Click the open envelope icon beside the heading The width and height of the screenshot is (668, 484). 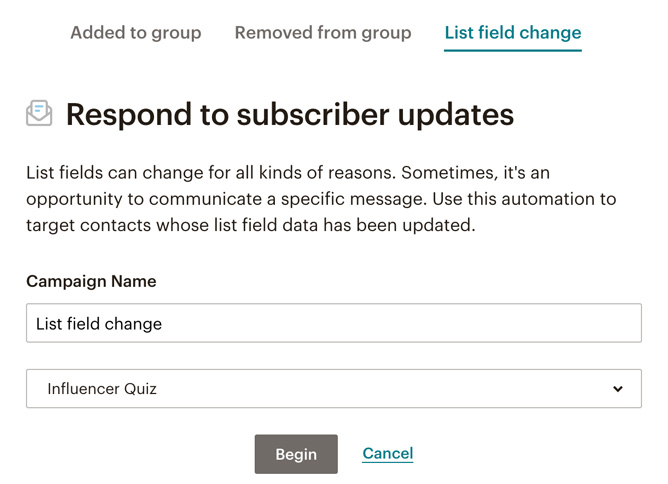pos(39,113)
